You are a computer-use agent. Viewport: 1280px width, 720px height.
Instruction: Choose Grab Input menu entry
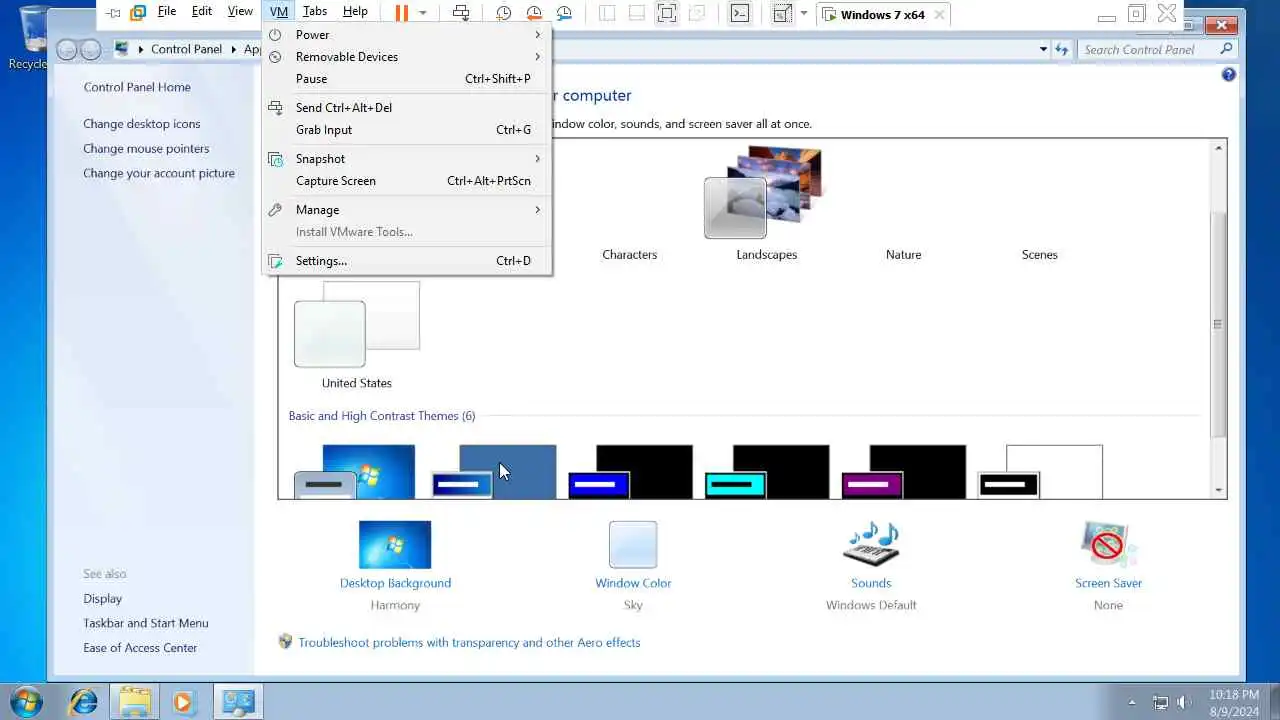tap(406, 130)
